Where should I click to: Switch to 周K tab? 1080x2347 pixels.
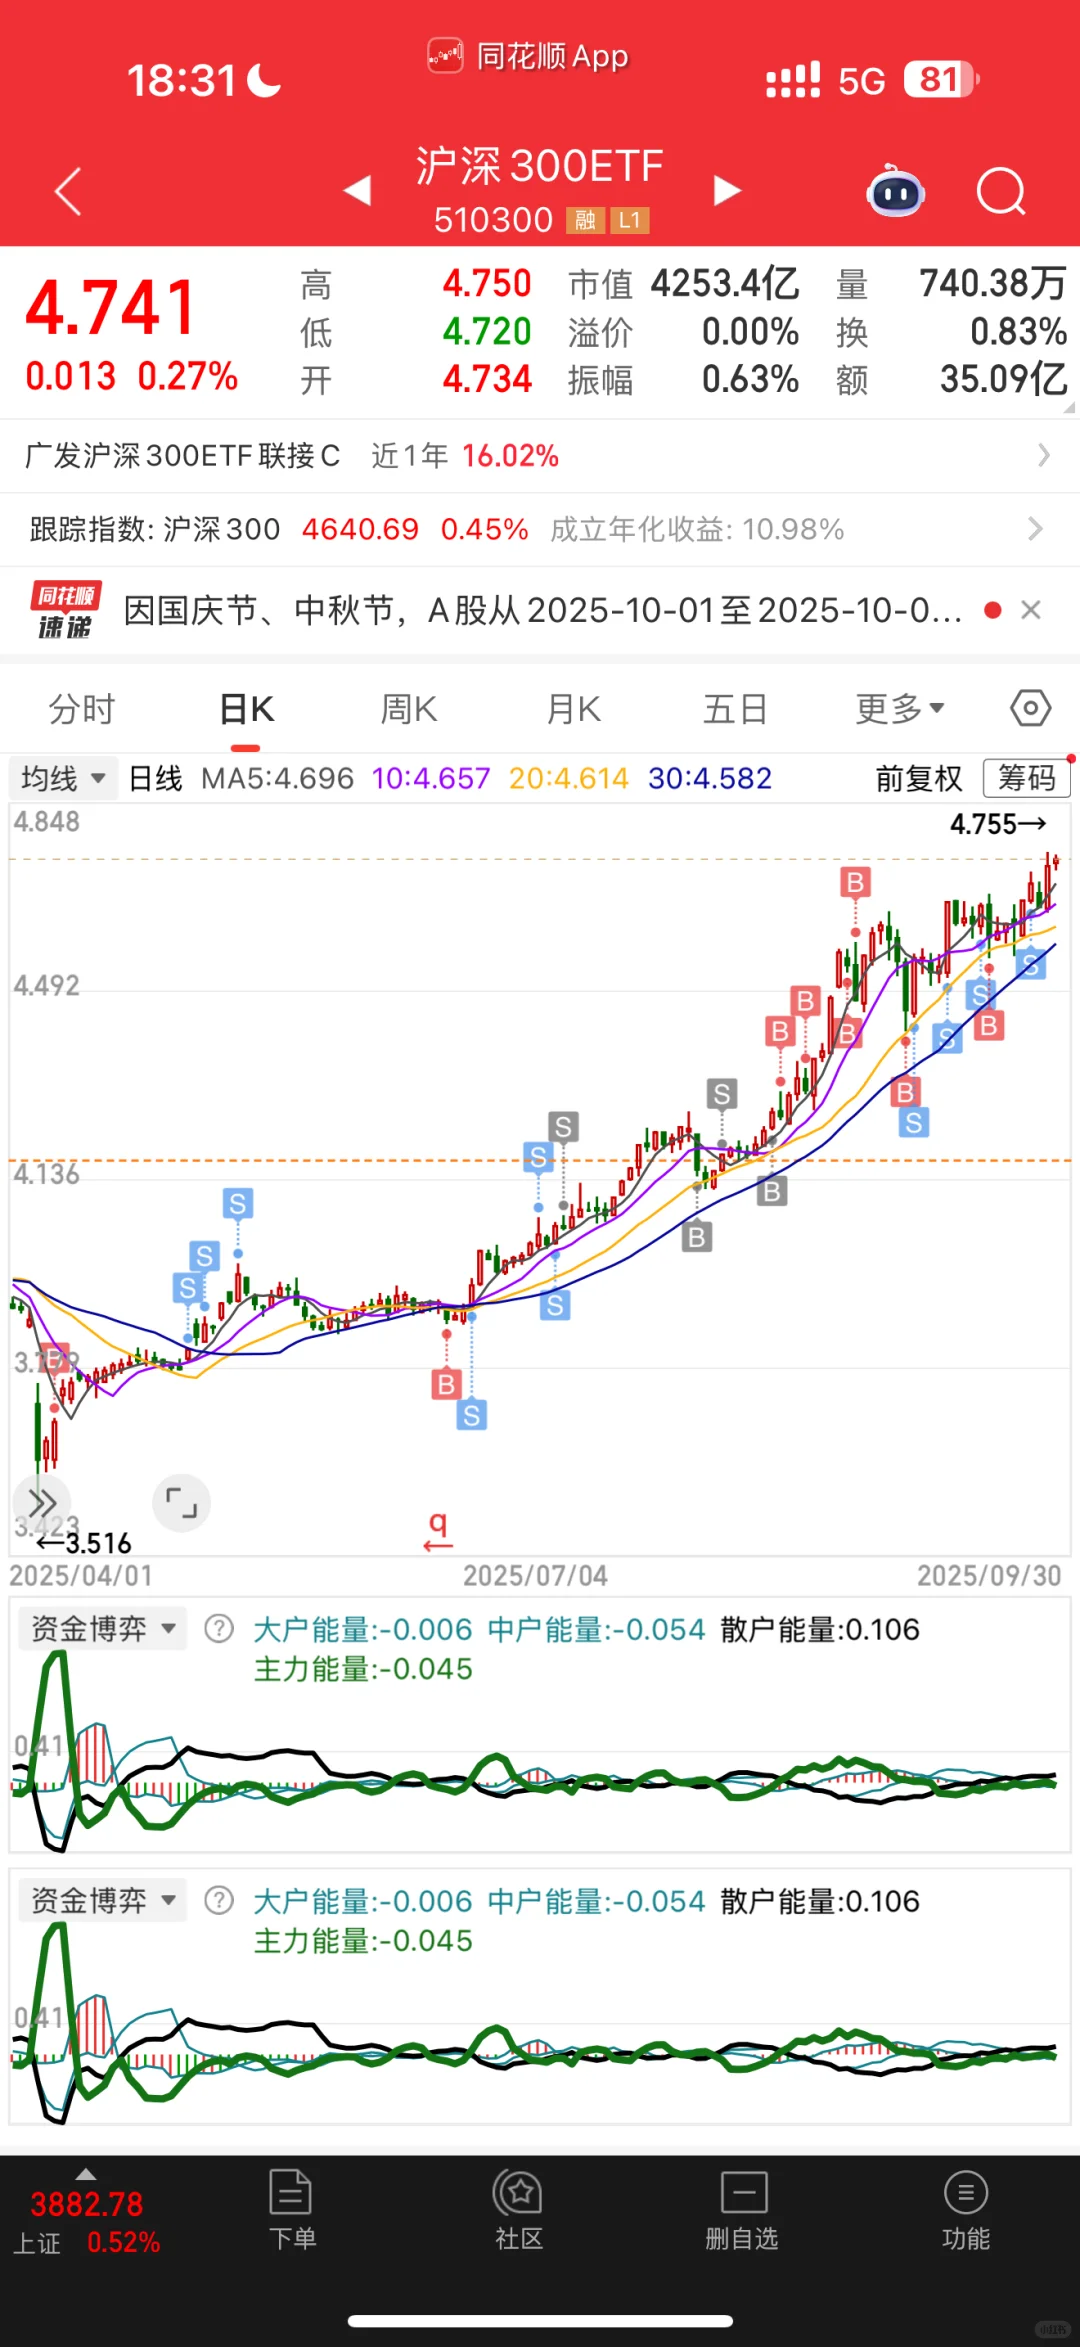[409, 709]
